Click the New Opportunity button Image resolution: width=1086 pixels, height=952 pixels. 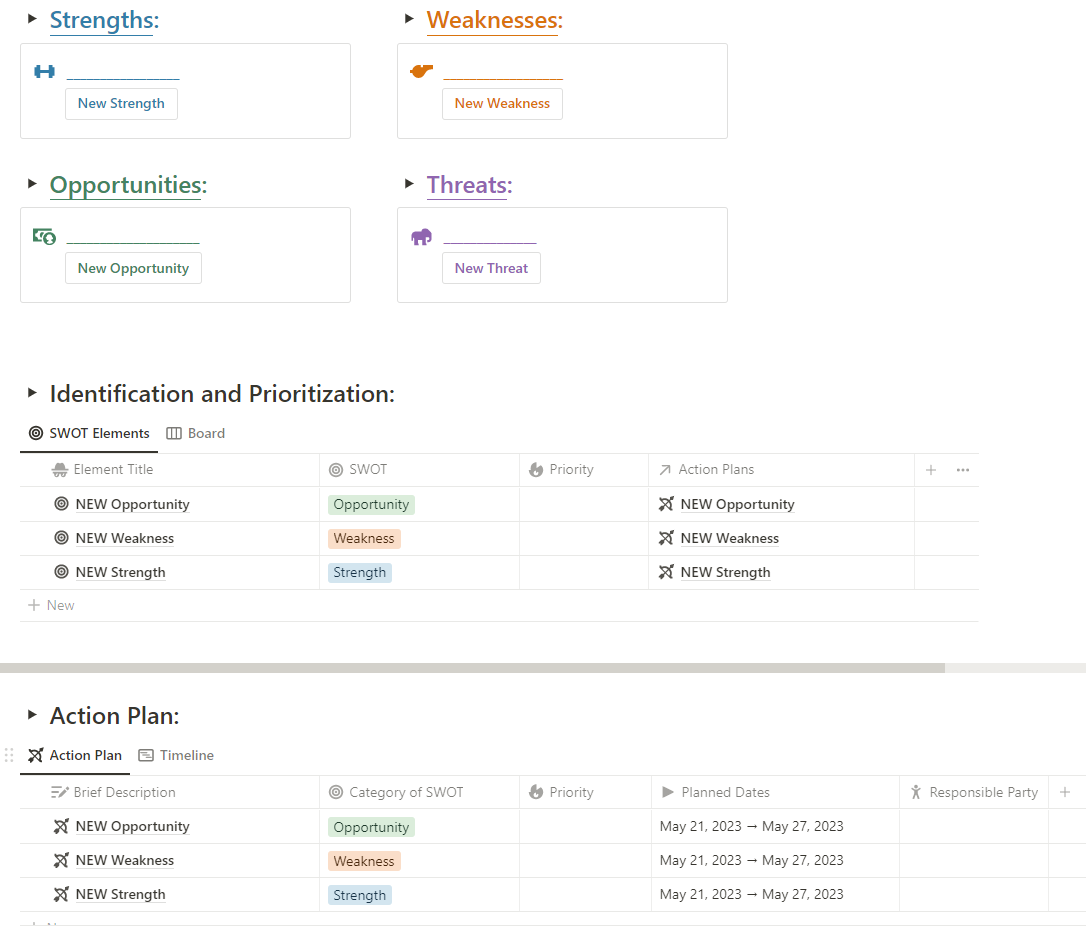(x=133, y=268)
